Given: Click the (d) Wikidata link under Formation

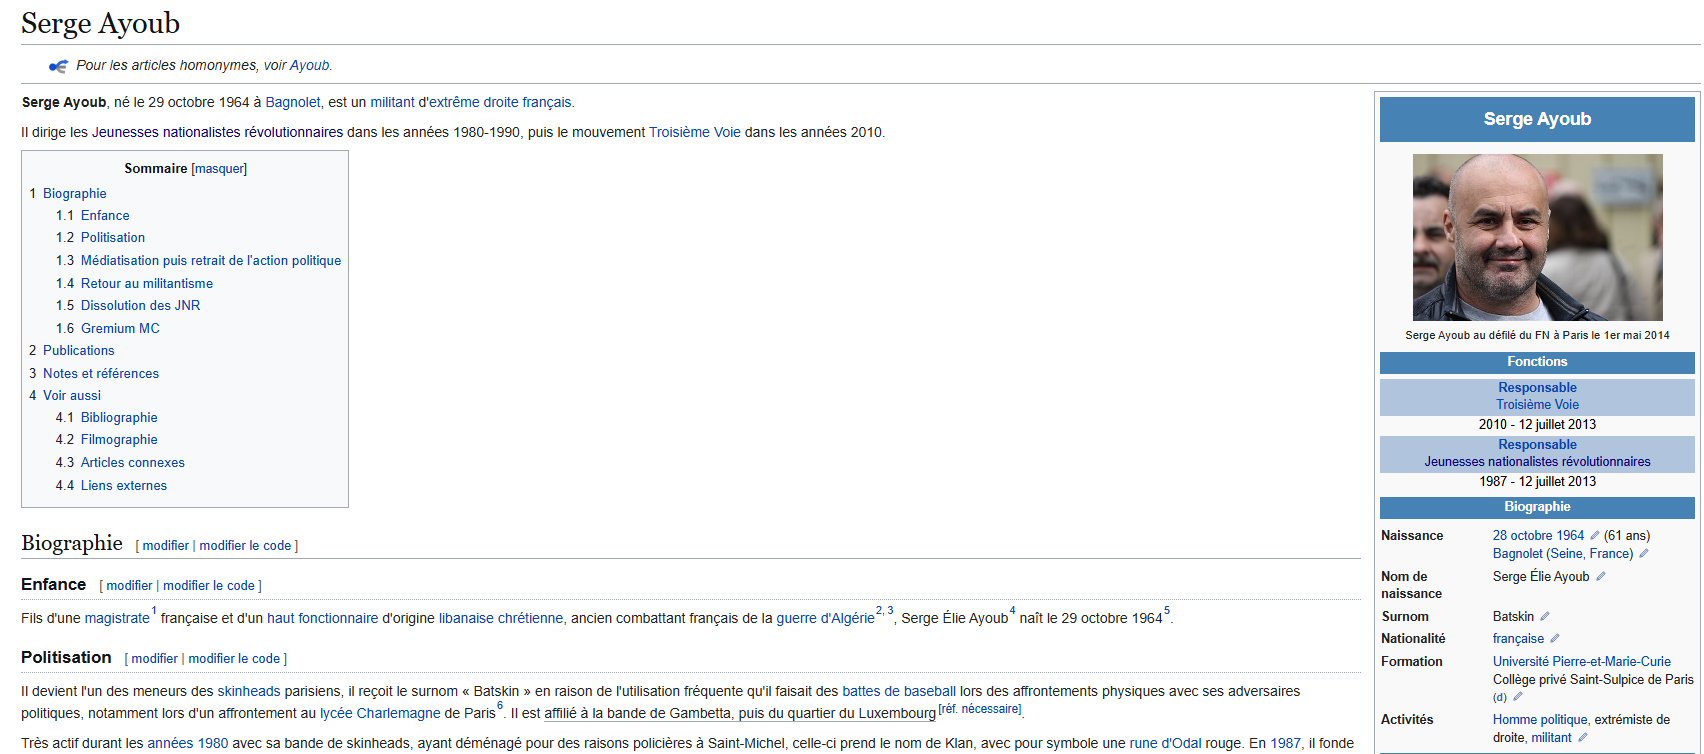Looking at the screenshot, I should [x=1500, y=698].
